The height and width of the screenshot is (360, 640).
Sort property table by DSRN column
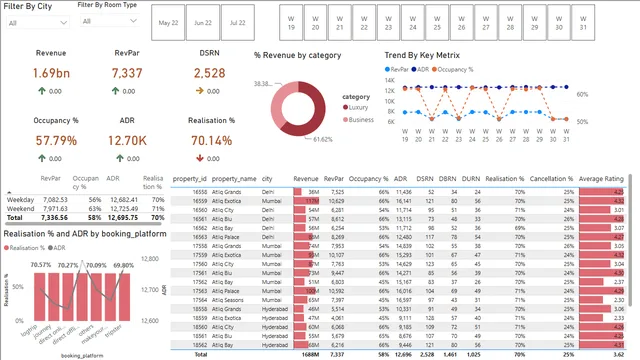click(x=425, y=179)
